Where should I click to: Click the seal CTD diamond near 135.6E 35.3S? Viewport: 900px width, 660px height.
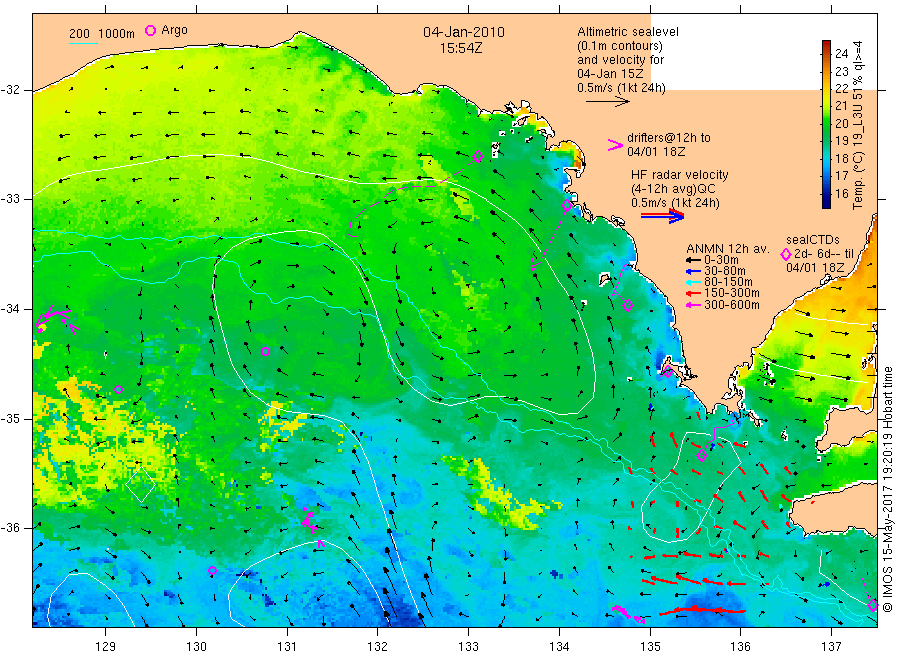click(701, 456)
